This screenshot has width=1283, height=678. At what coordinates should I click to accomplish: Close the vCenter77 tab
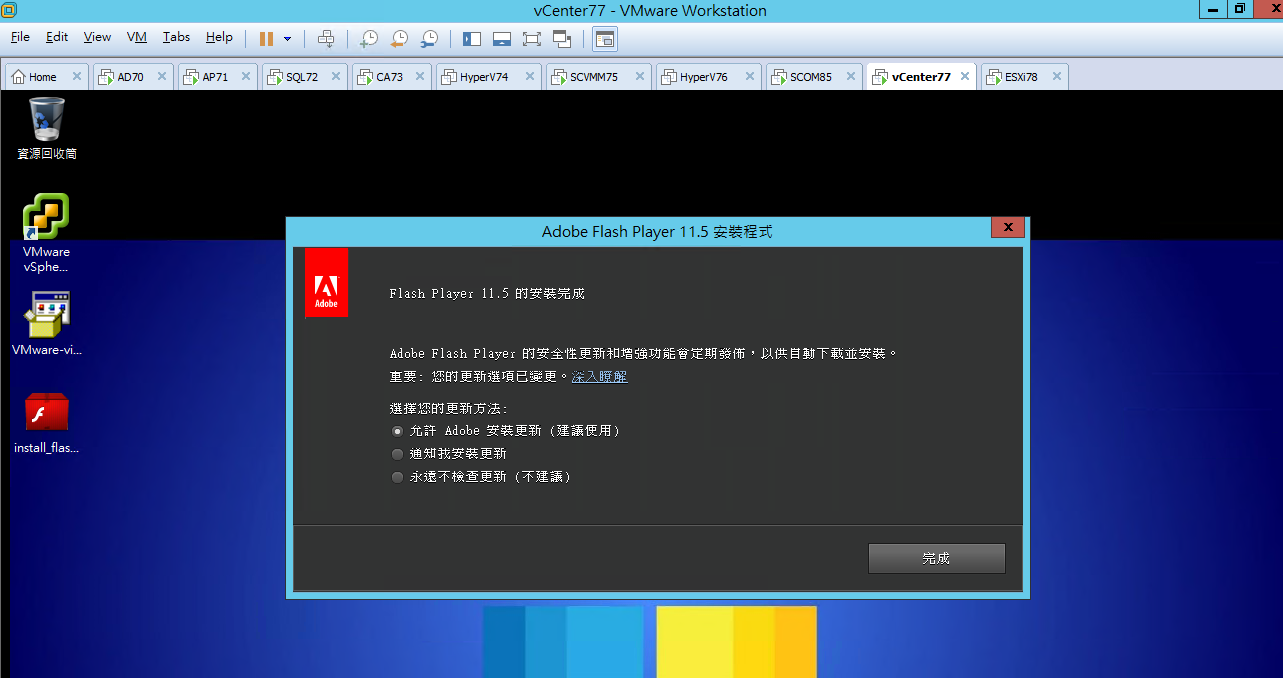(965, 77)
